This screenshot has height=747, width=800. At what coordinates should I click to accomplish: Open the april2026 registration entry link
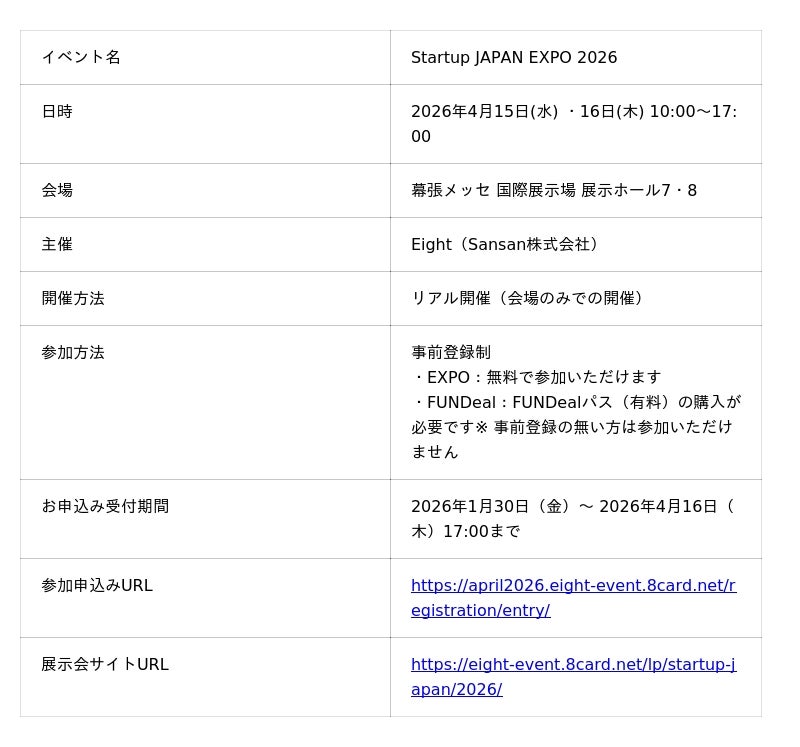[573, 586]
